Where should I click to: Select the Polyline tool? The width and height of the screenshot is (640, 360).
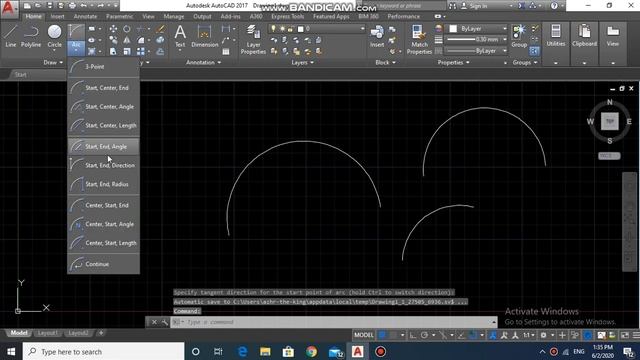pos(31,36)
